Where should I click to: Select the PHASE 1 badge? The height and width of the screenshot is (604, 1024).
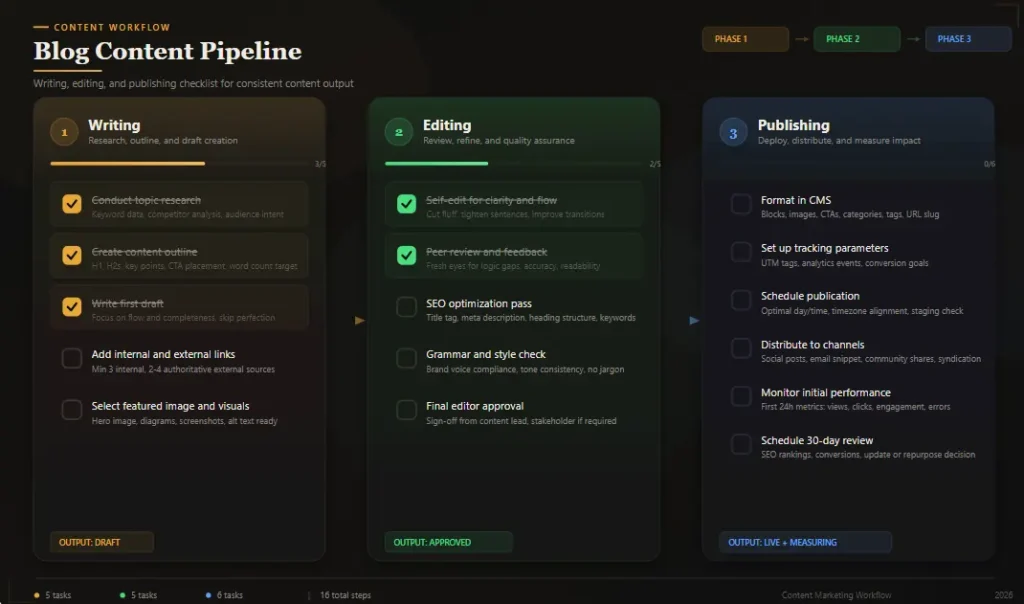(745, 38)
